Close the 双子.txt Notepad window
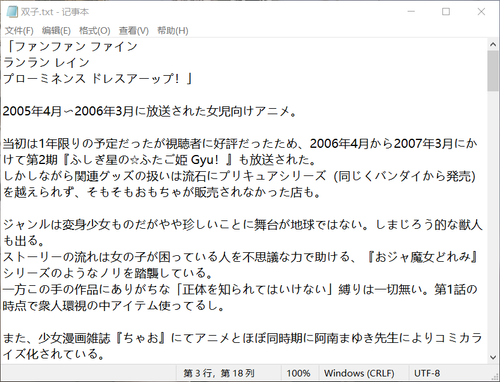Viewport: 500px width, 382px height. click(x=481, y=12)
